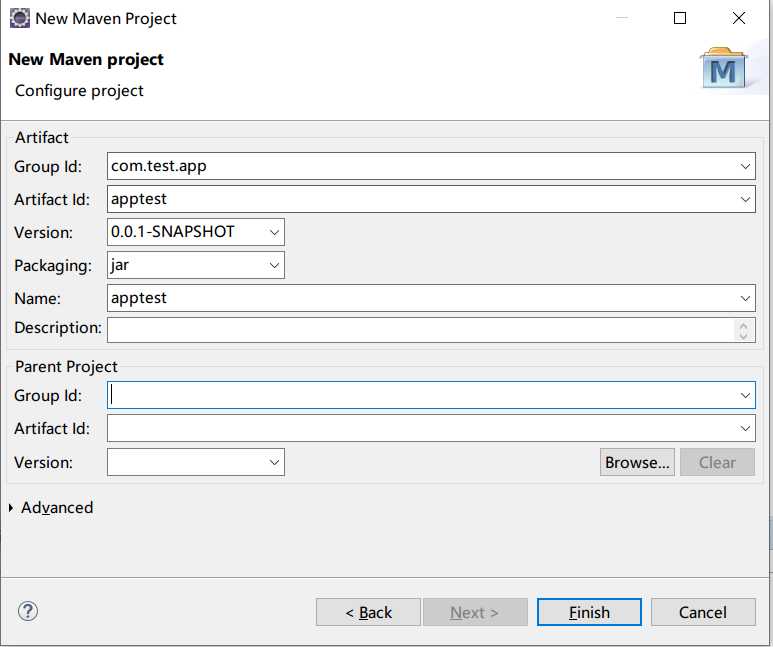Screen dimensions: 773x647
Task: Open the 0.0.1-SNAPSHOT Version dropdown
Action: pyautogui.click(x=275, y=232)
